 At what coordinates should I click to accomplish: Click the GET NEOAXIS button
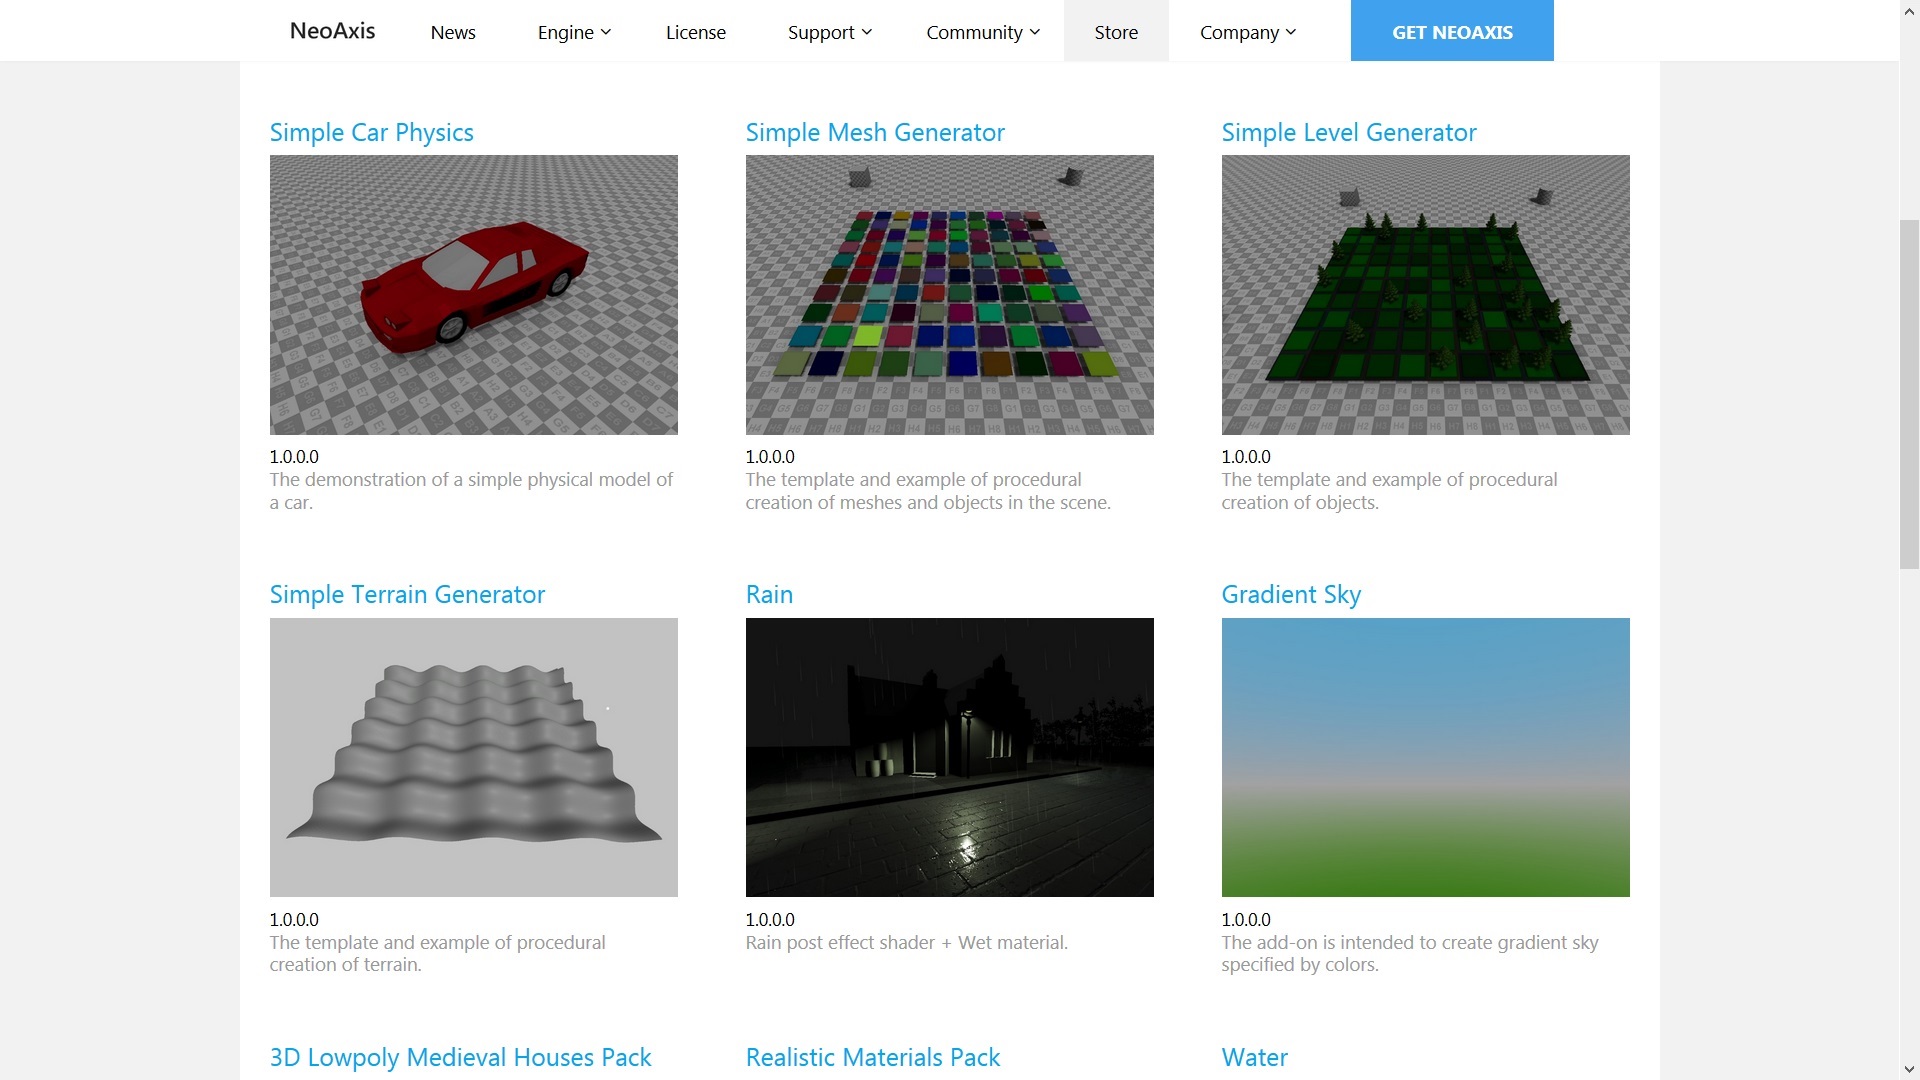1452,32
